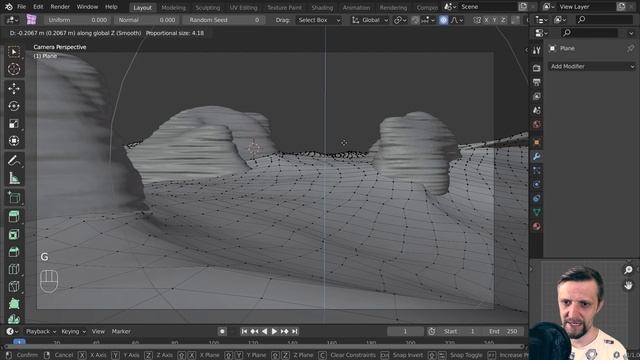Click the zoom magnifier gizmo in lower-right editor
The height and width of the screenshot is (360, 640).
click(628, 270)
